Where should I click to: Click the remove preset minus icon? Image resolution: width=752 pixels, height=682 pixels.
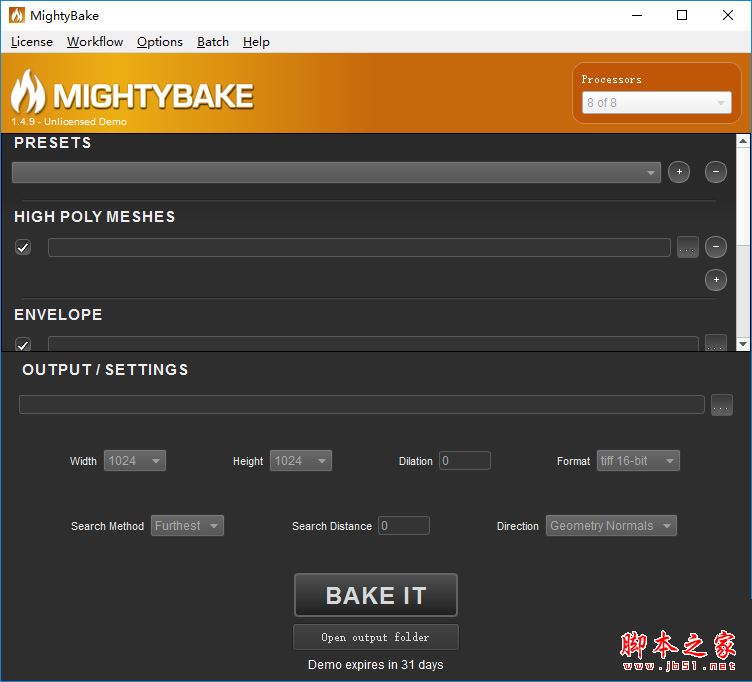pyautogui.click(x=716, y=172)
